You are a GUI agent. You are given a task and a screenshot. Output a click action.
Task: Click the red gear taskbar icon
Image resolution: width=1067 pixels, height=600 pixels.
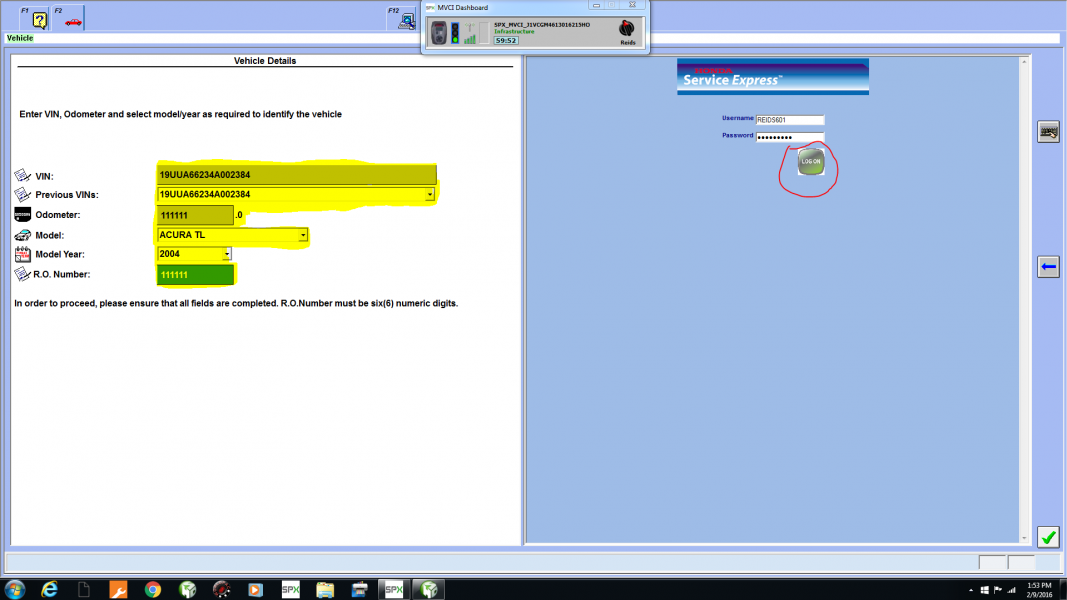point(221,589)
